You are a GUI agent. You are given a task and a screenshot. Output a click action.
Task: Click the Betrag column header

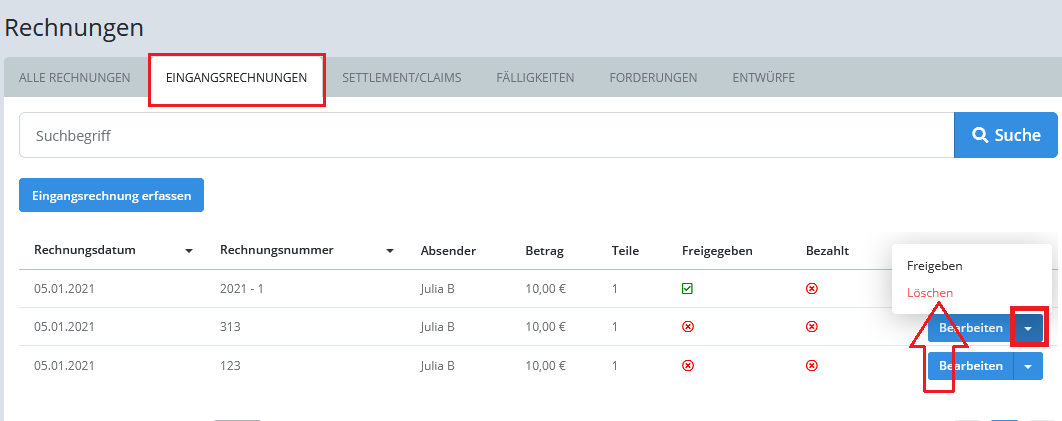point(545,251)
